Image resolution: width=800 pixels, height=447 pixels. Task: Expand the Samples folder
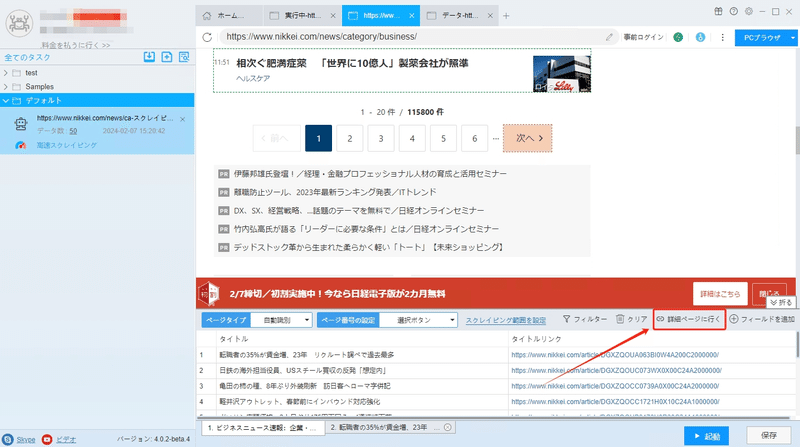6,87
